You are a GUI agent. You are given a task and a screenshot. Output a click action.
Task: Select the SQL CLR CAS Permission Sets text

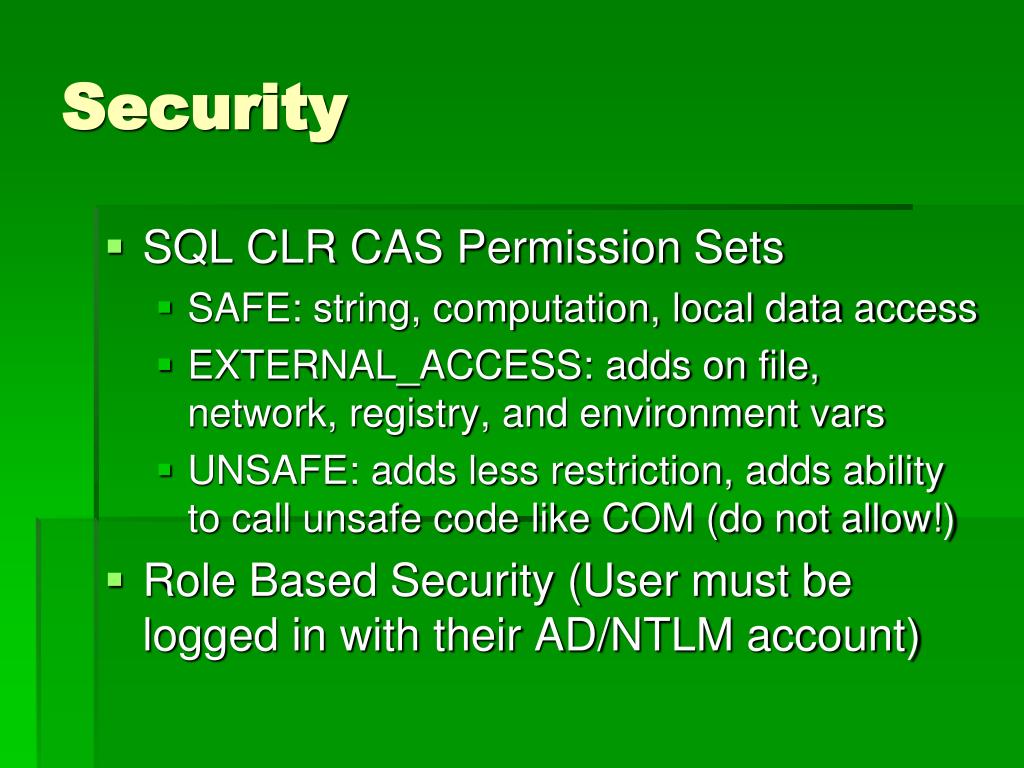click(x=463, y=248)
